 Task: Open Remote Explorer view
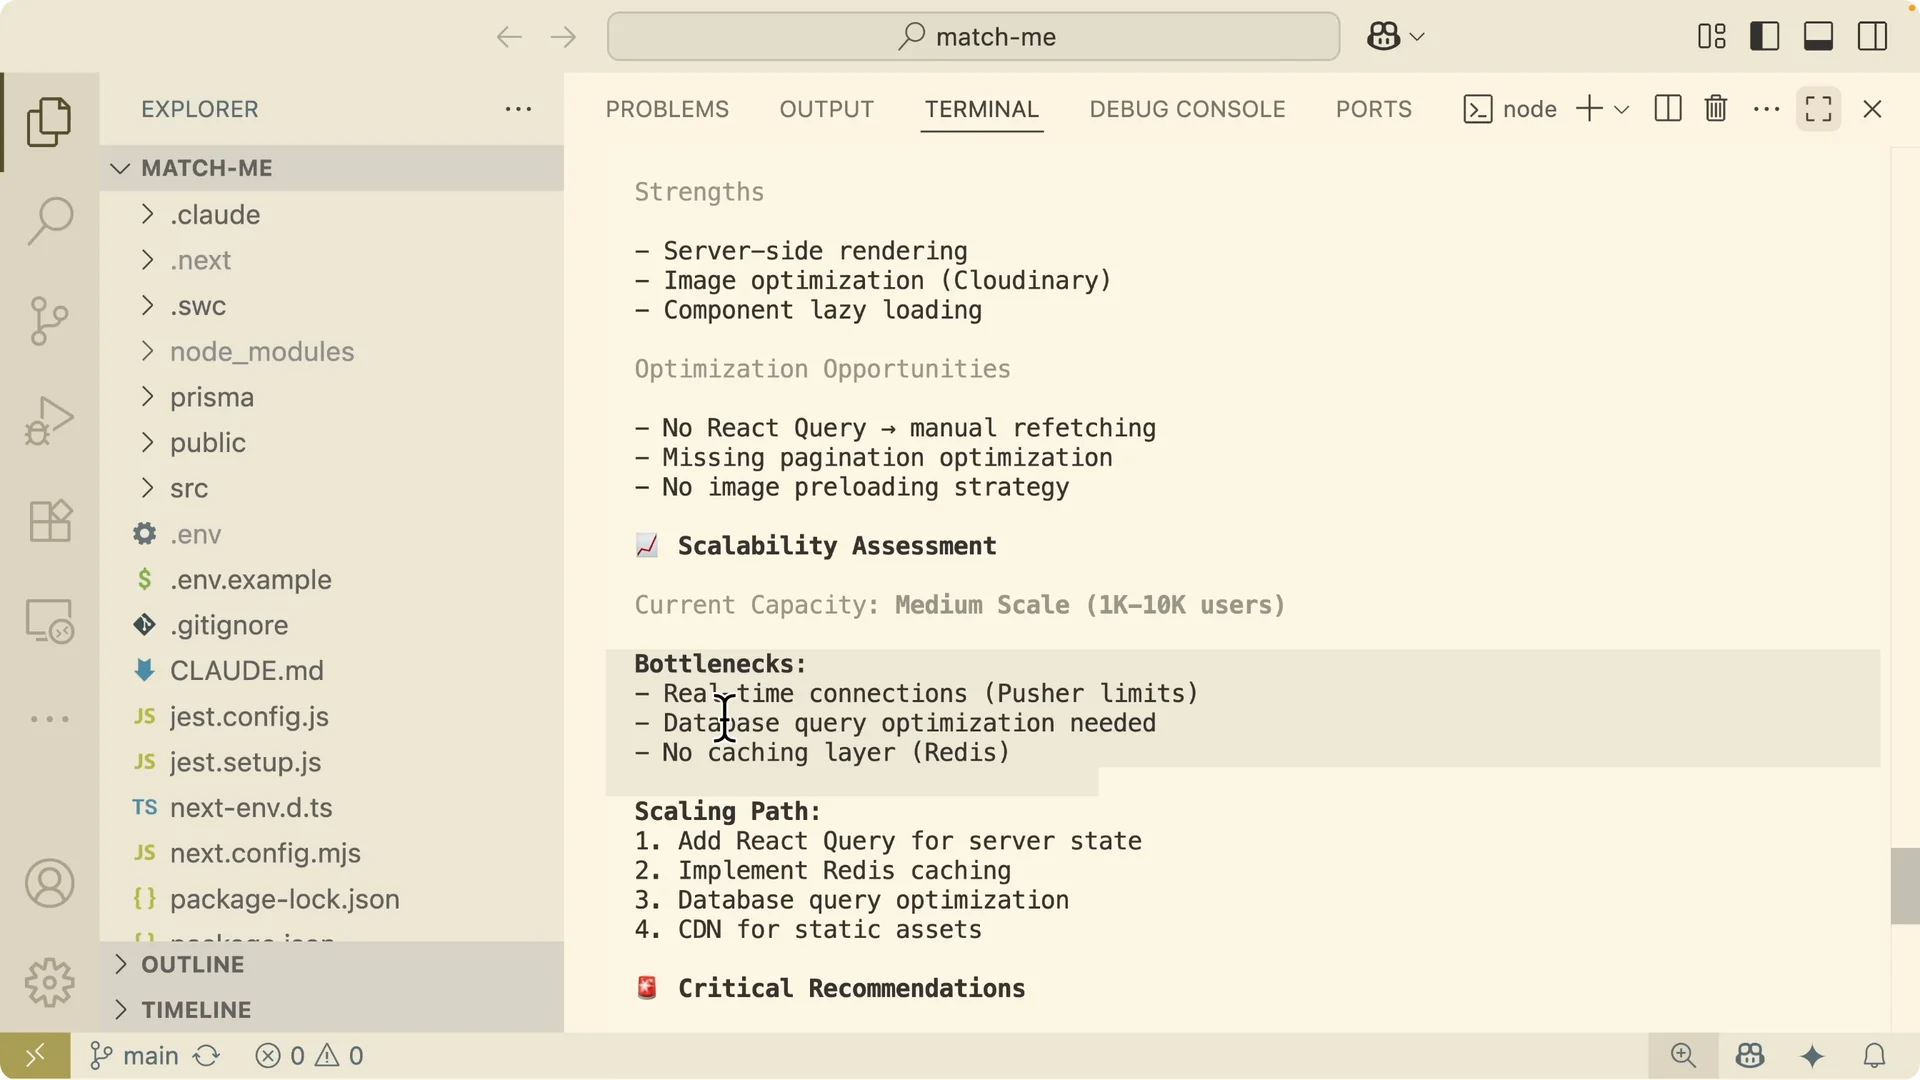tap(49, 621)
